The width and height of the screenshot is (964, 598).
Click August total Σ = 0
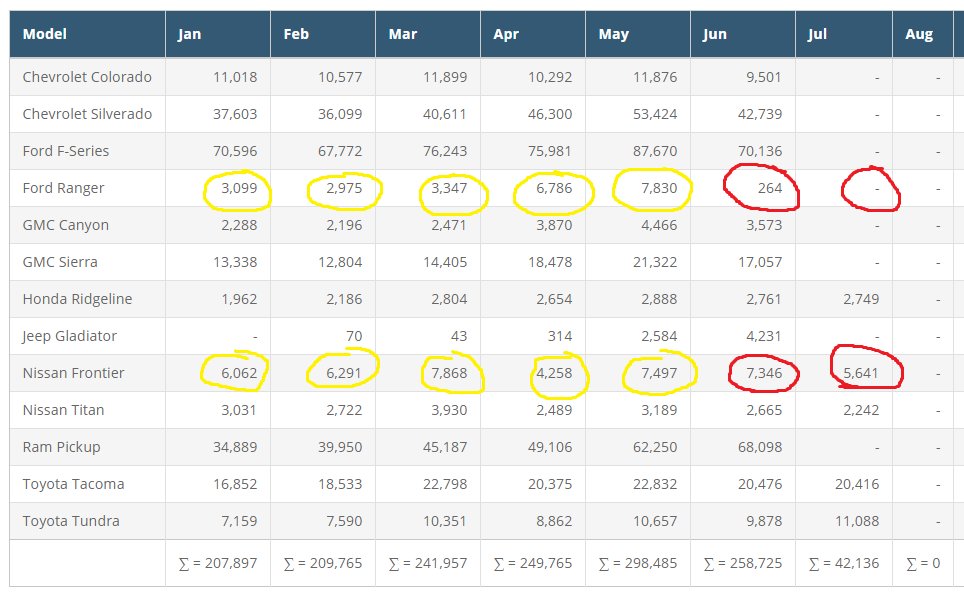coord(923,564)
